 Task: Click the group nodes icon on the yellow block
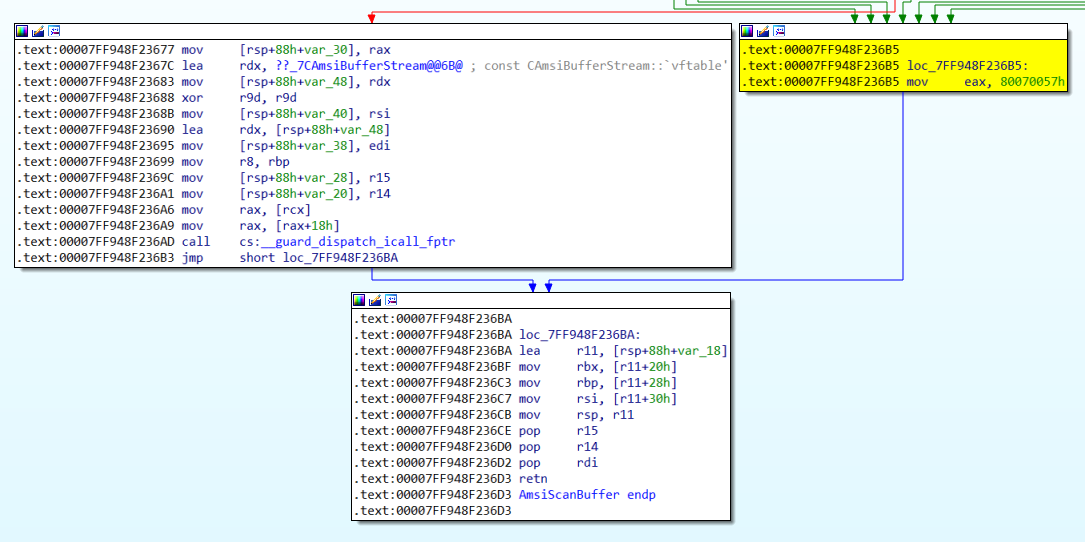(x=778, y=31)
